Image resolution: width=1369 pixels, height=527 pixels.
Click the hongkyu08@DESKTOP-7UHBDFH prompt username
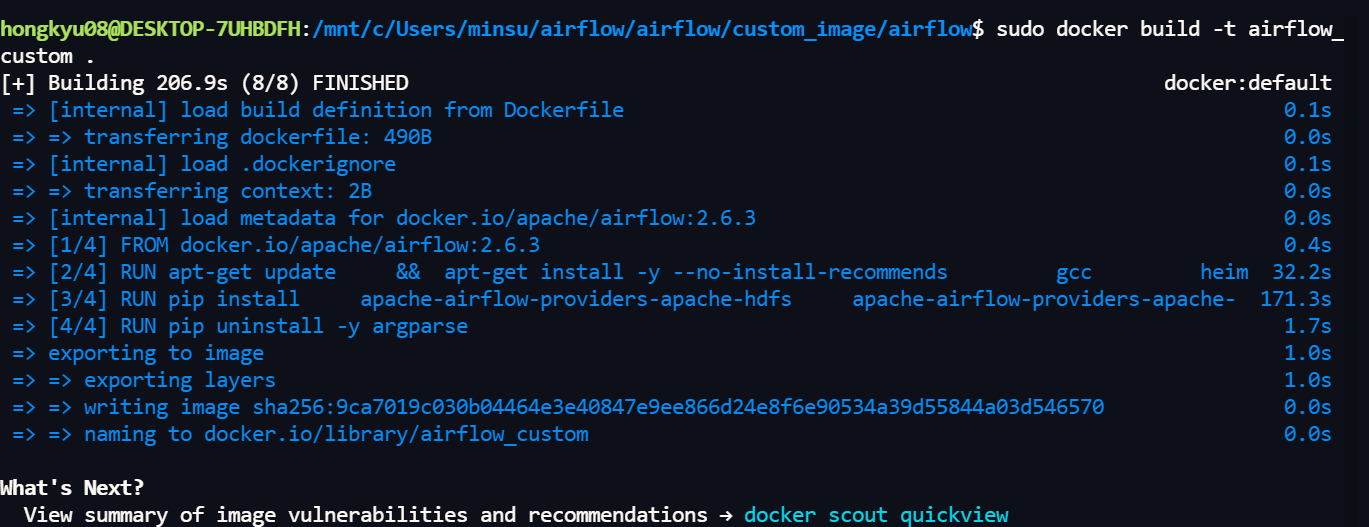(x=150, y=29)
